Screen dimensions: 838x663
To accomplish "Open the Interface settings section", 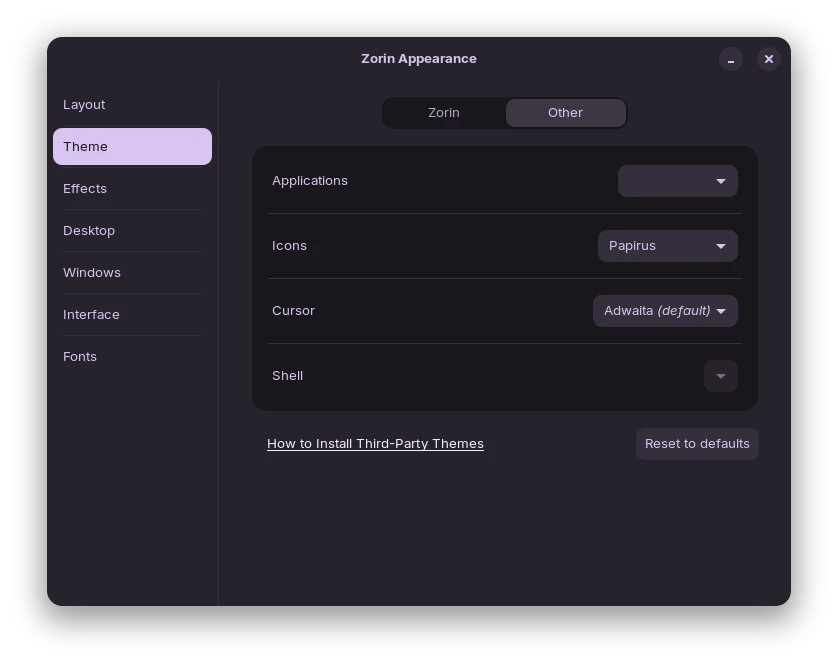I will click(91, 315).
